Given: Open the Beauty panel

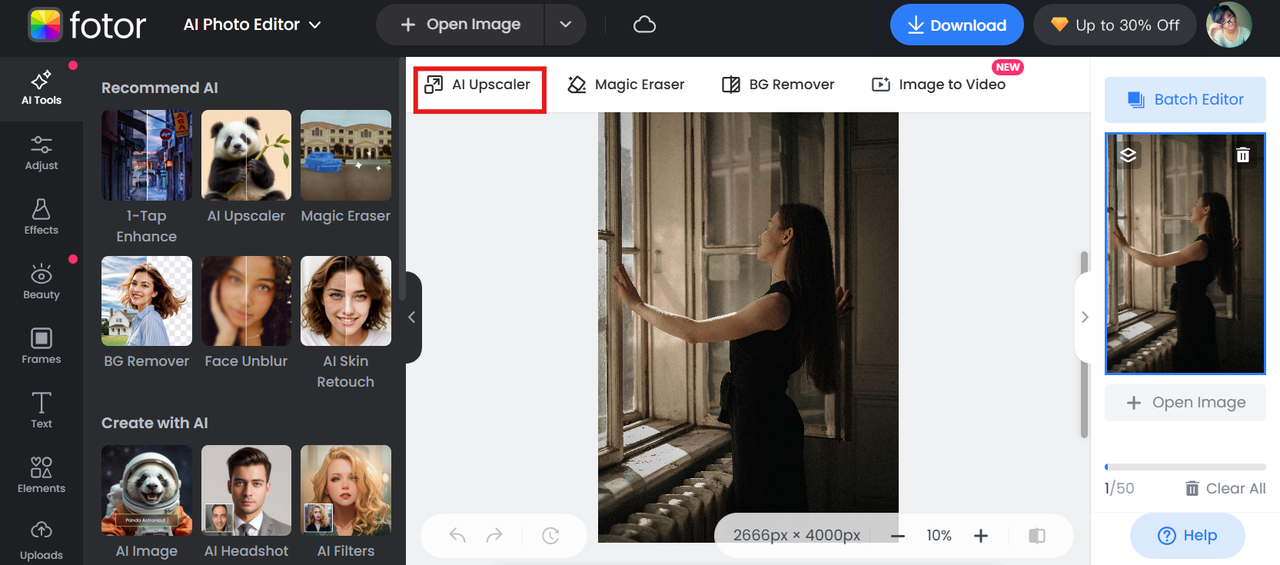Looking at the screenshot, I should click(41, 282).
